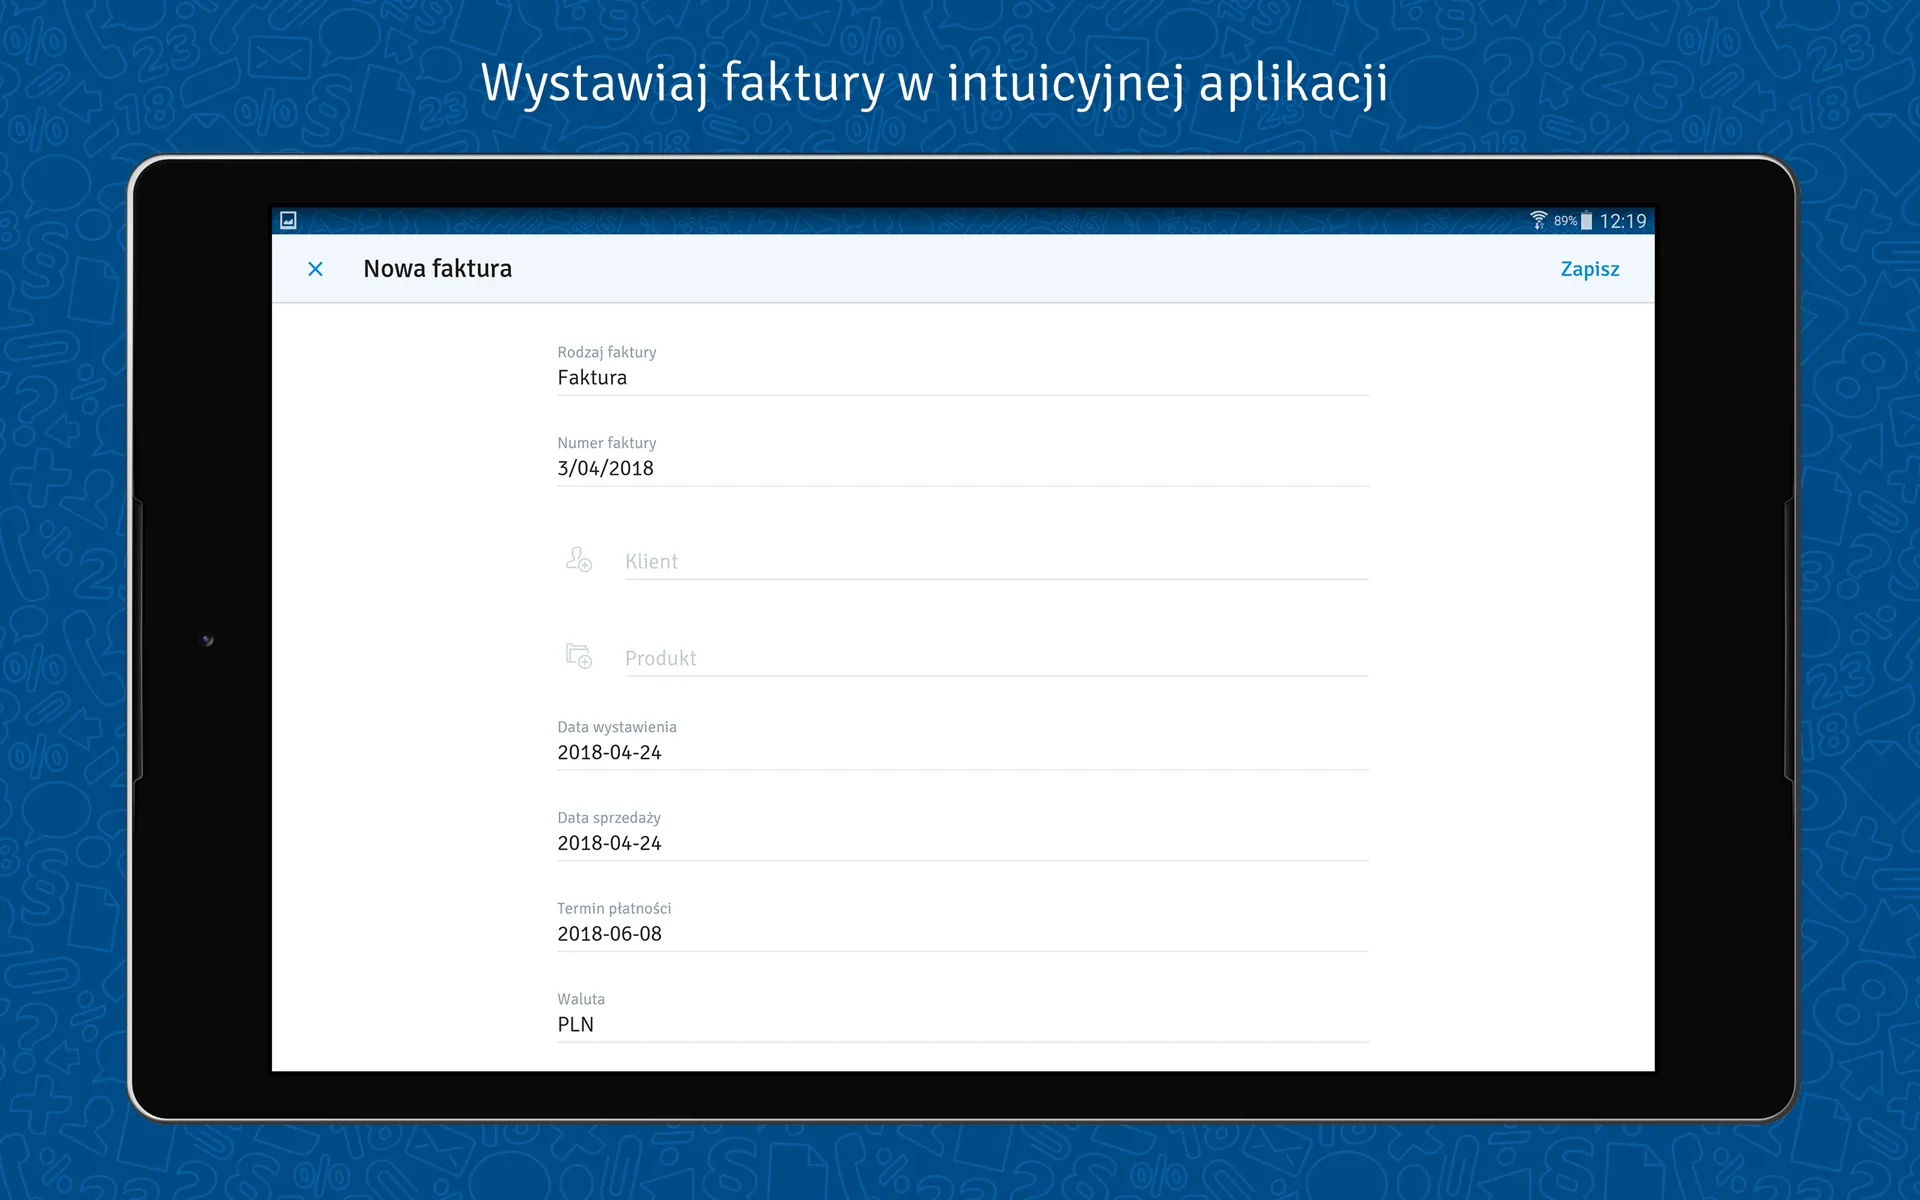Click the add client icon
Screen dimensions: 1920x1200
[578, 559]
